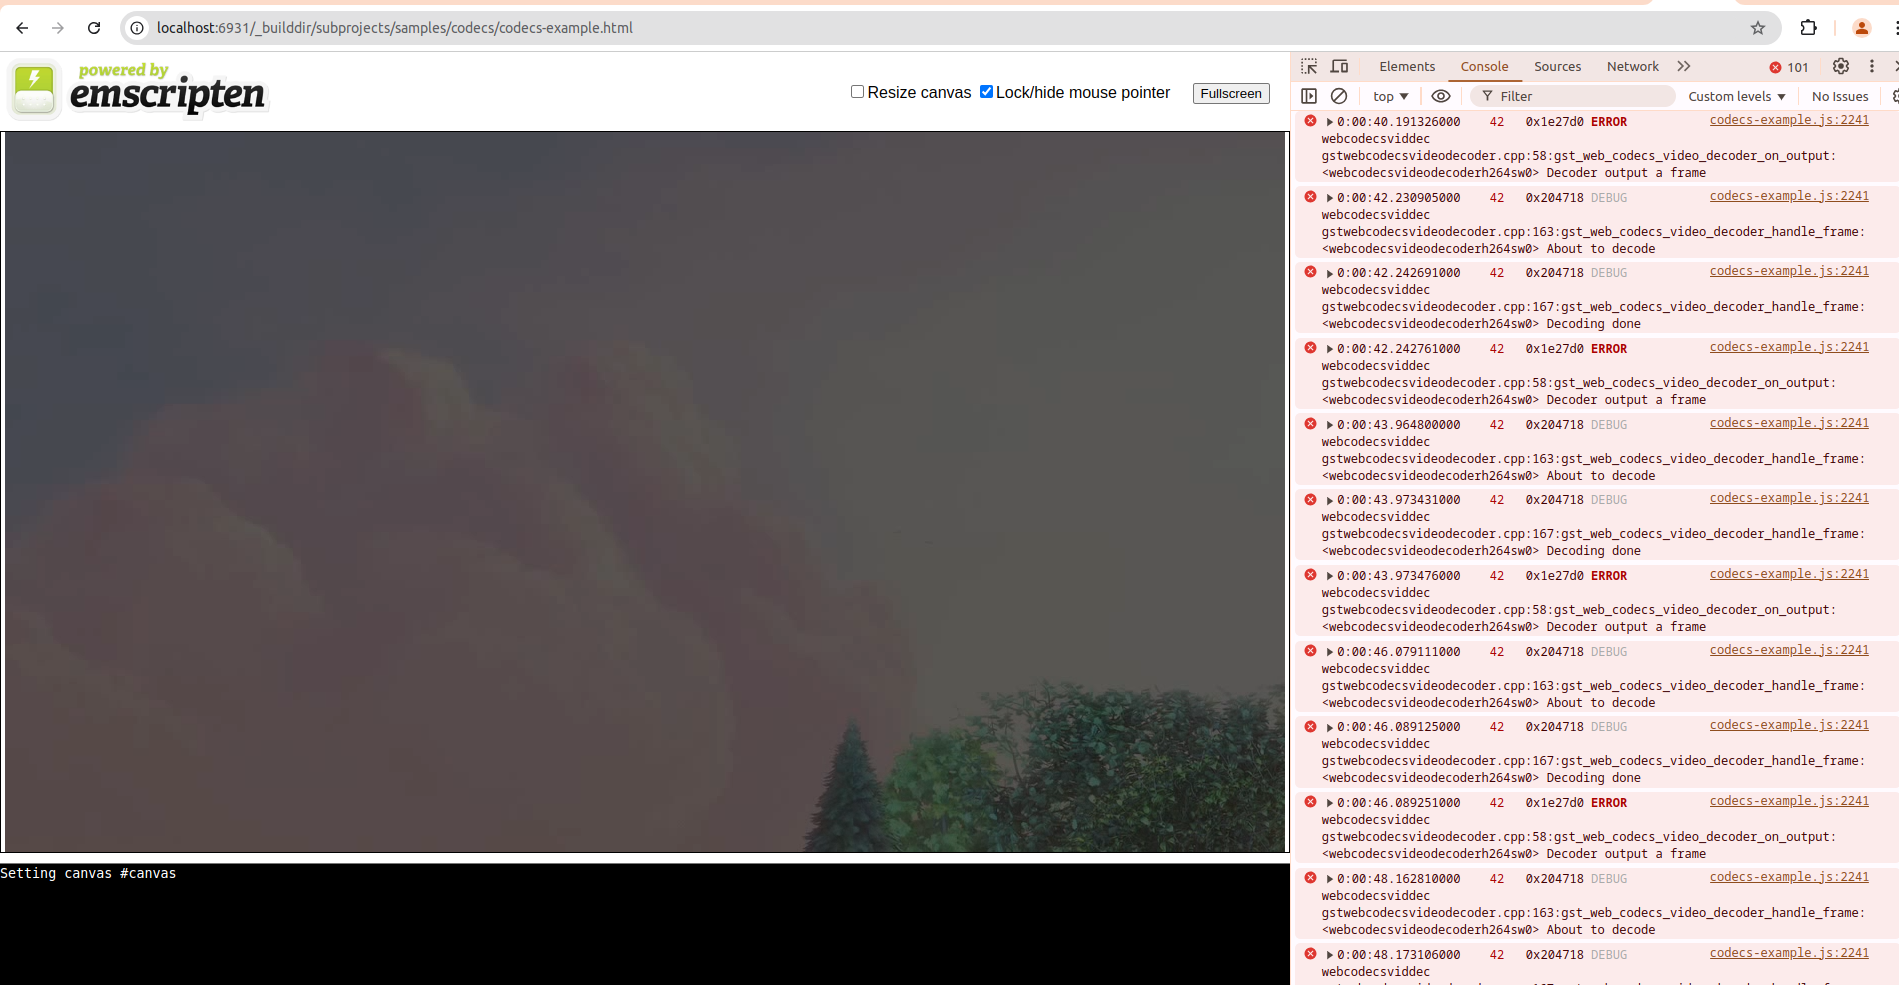Enable the Resize canvas checkbox
This screenshot has width=1899, height=985.
(857, 92)
